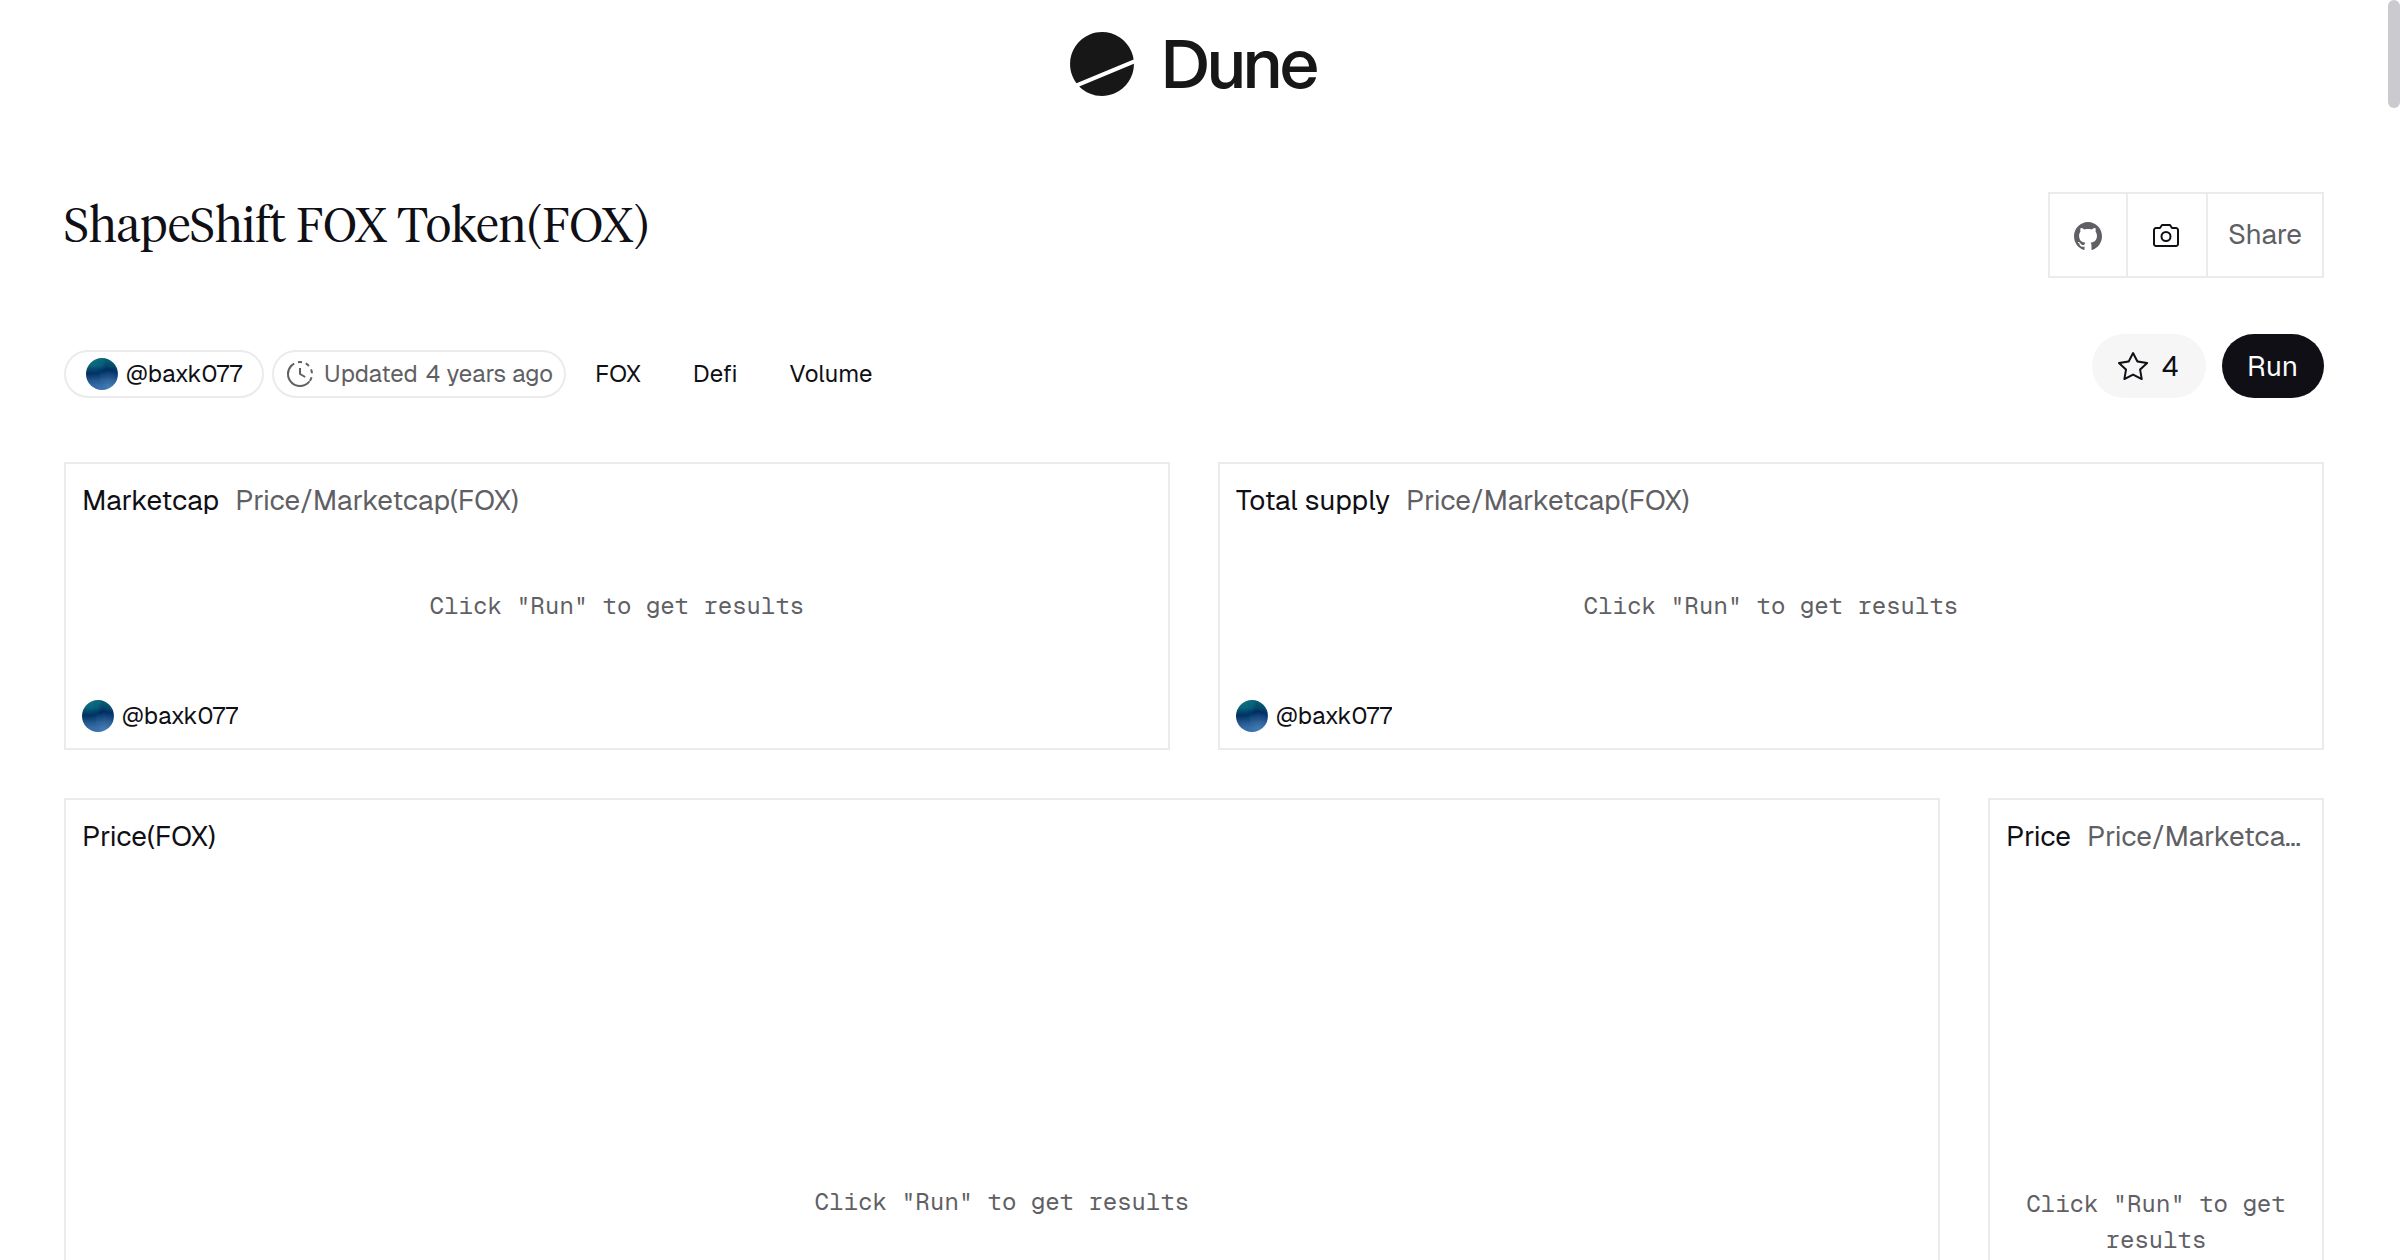Click avatar in Total supply card footer

click(1252, 716)
